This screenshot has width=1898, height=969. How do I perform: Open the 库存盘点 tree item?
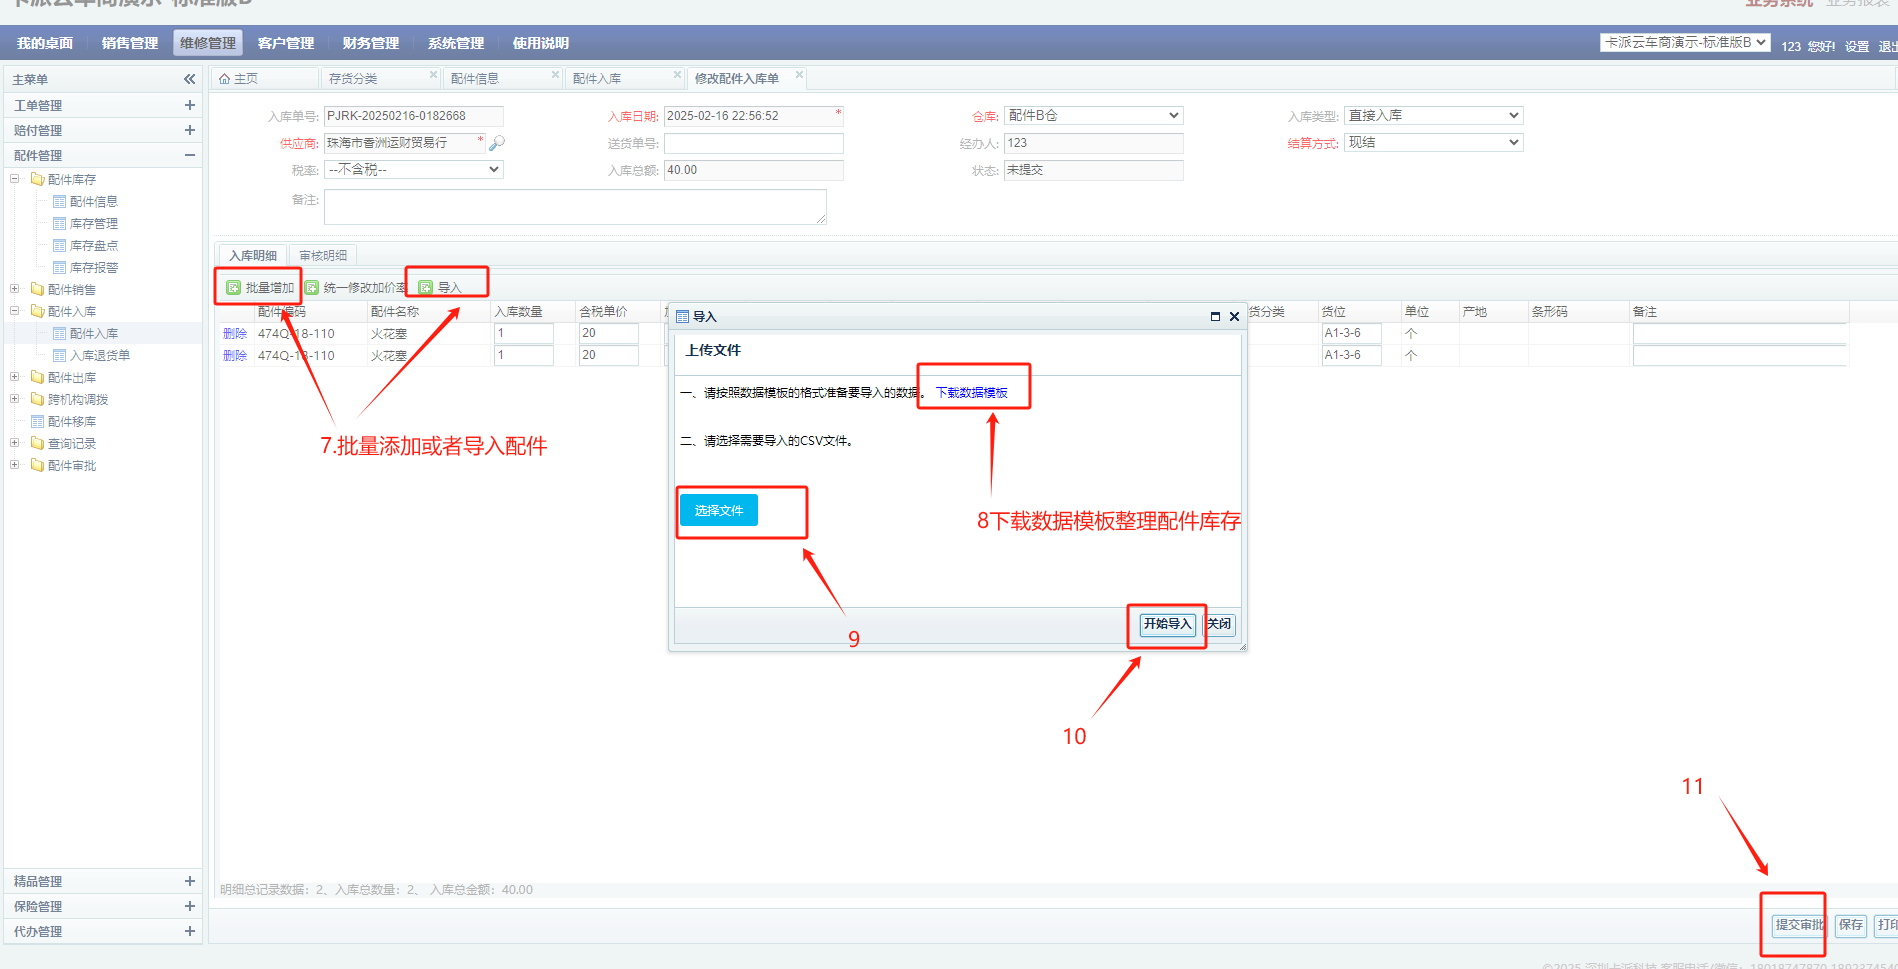tap(93, 246)
